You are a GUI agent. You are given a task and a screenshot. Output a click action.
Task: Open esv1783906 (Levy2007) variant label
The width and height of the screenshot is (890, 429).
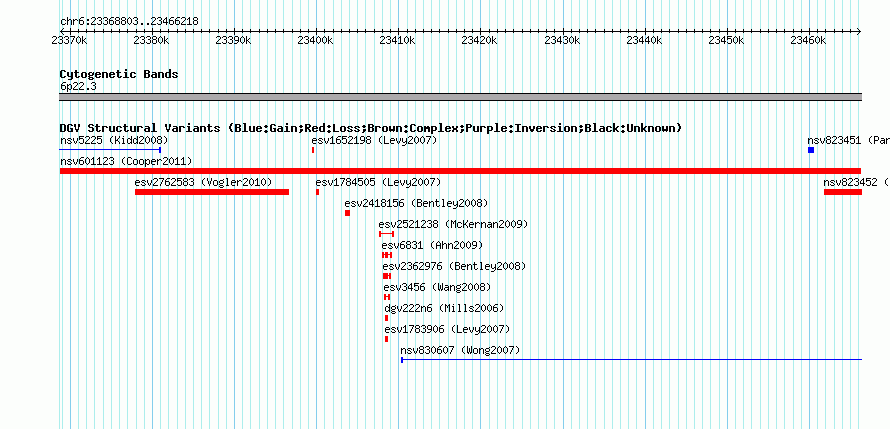447,329
